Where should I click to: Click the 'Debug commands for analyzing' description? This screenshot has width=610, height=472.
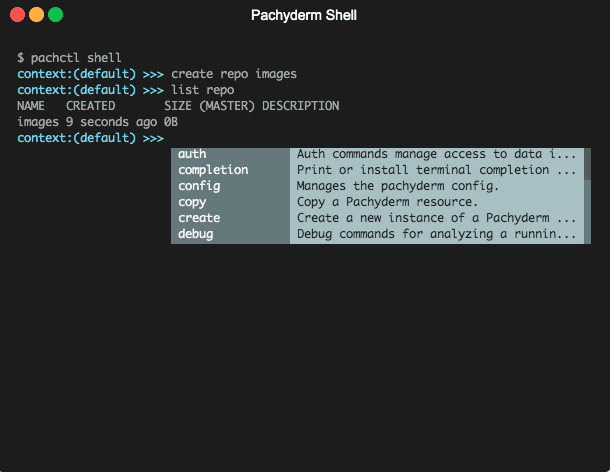436,234
